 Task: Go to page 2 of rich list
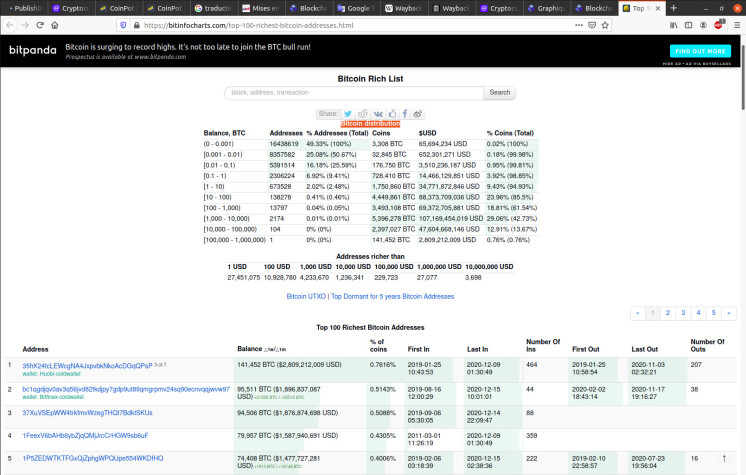click(668, 313)
